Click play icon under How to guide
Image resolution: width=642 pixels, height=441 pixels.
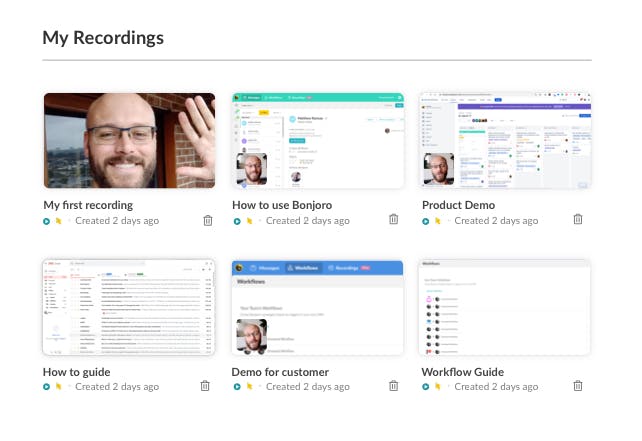46,387
